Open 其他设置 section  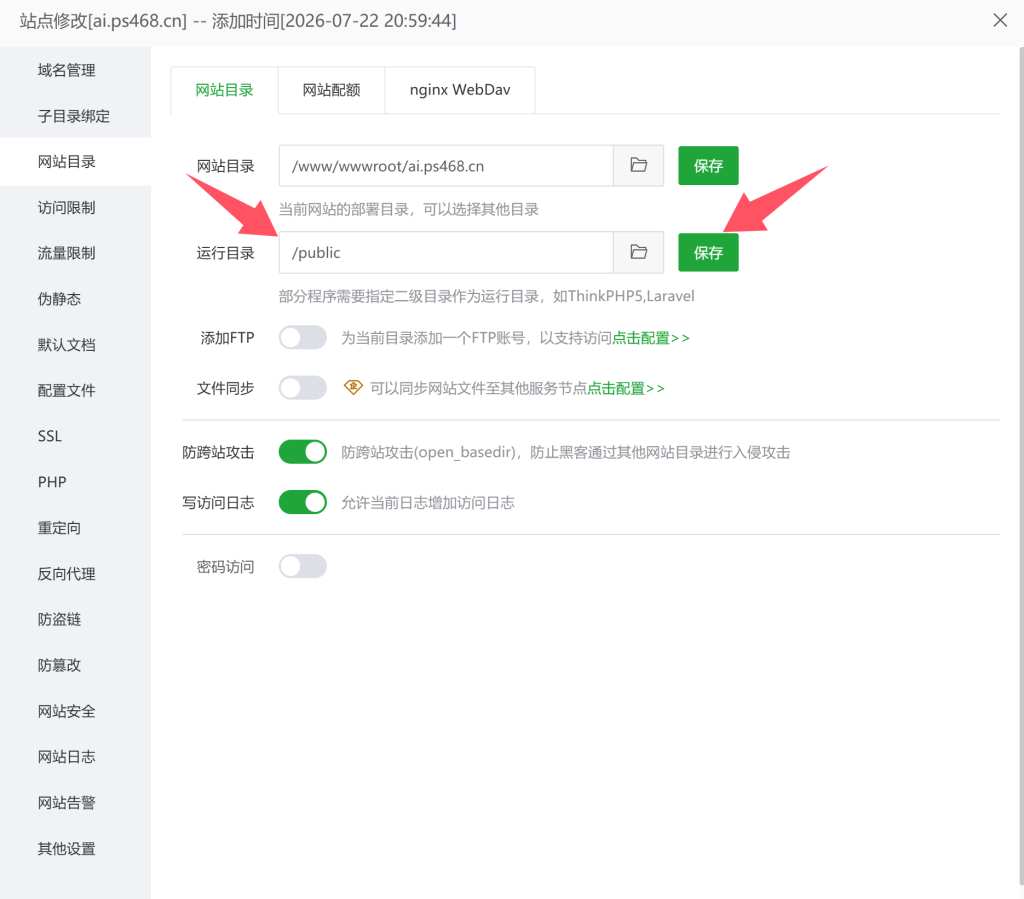[75, 849]
